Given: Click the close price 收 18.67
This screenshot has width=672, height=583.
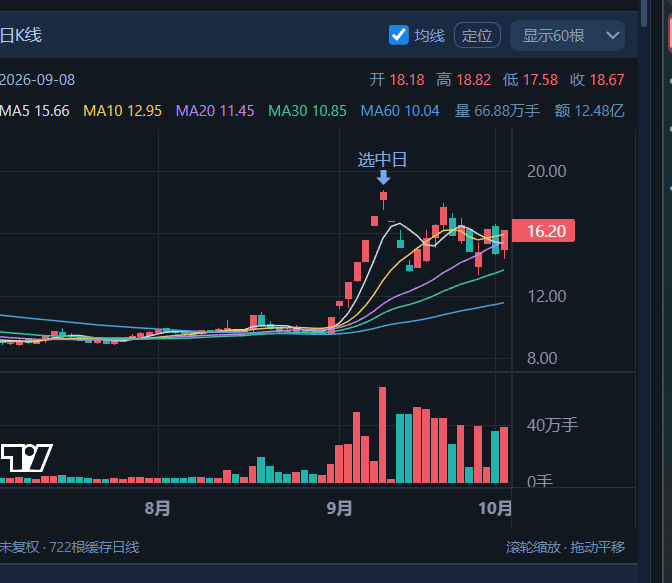Looking at the screenshot, I should 597,80.
